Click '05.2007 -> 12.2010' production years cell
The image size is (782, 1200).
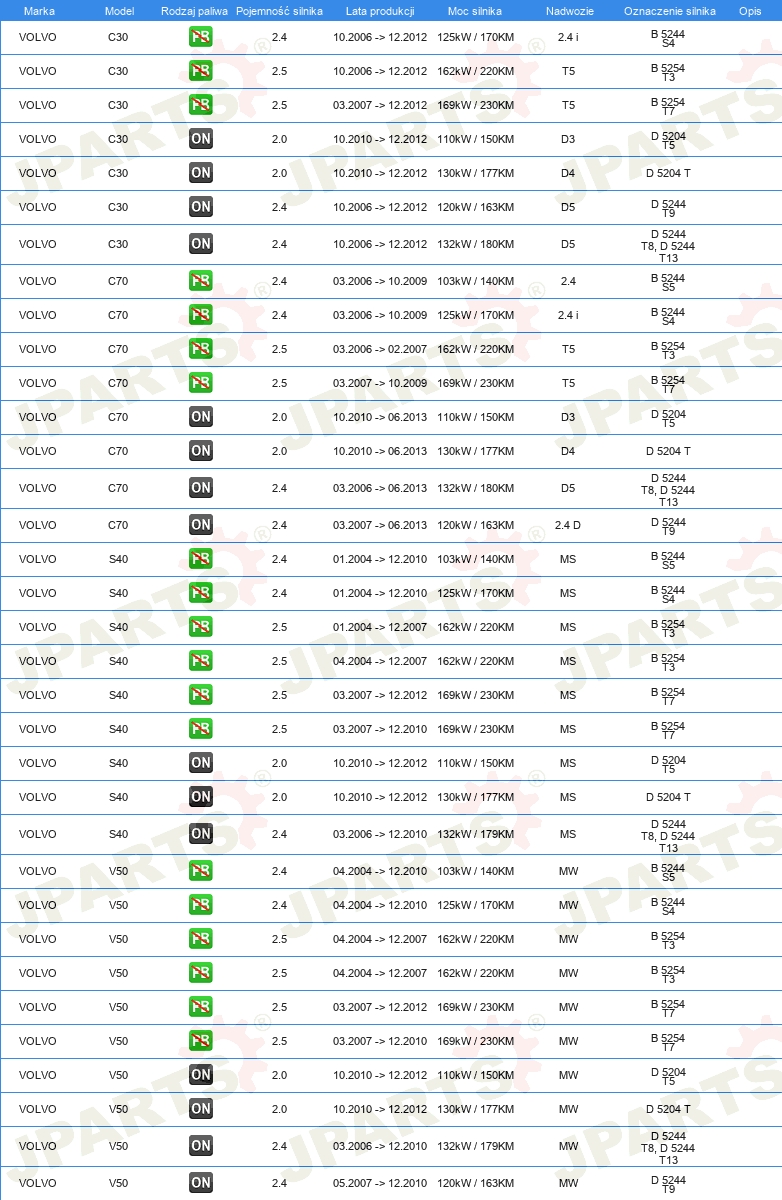click(380, 1184)
